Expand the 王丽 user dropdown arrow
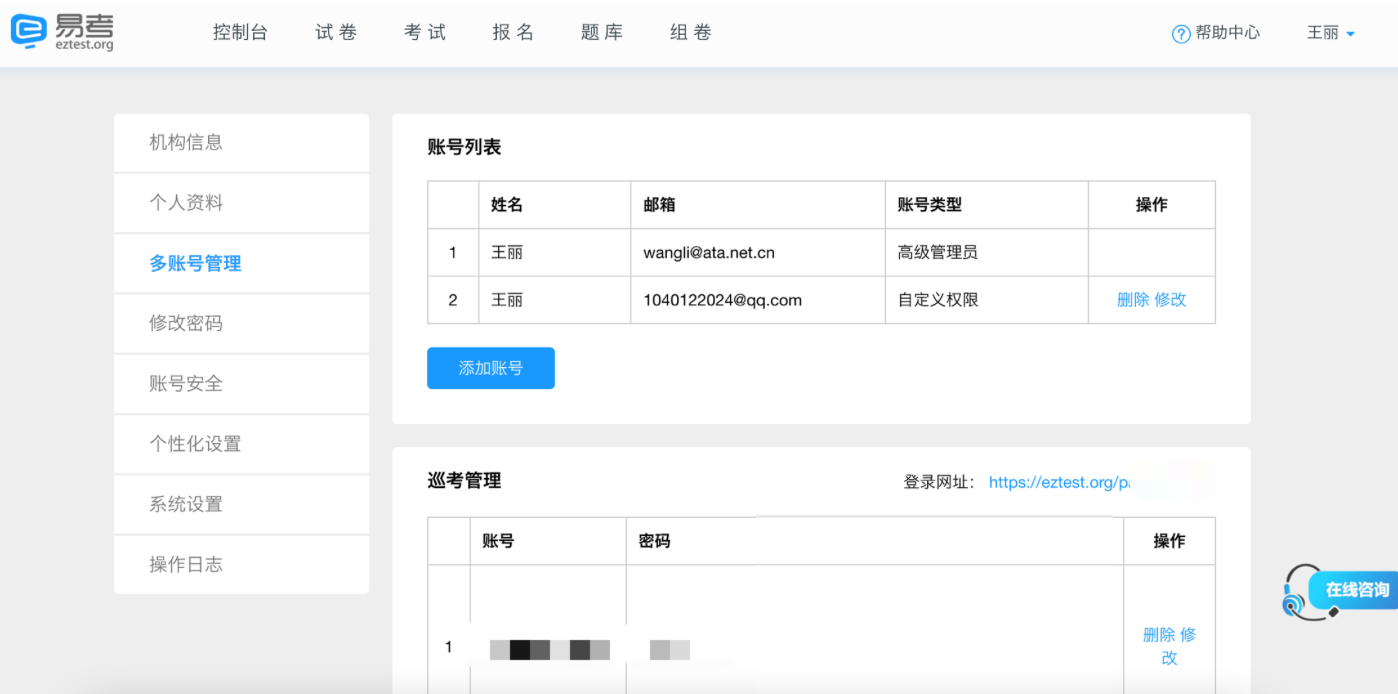Image resolution: width=1398 pixels, height=694 pixels. click(1350, 34)
